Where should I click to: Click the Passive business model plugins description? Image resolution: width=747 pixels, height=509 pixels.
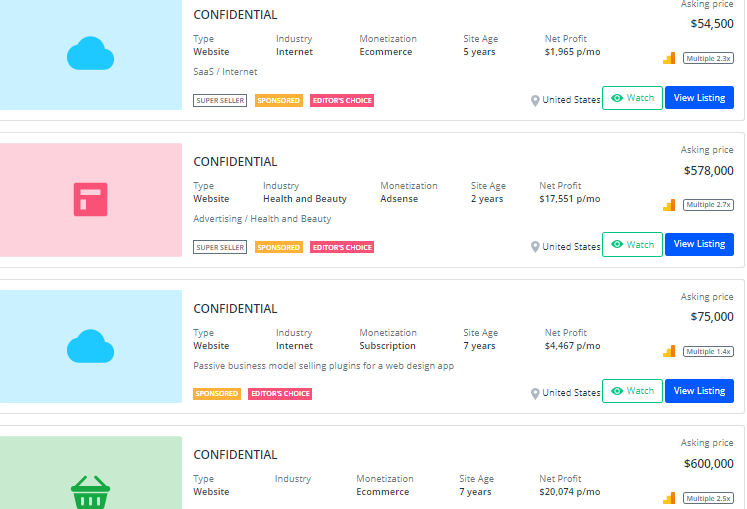click(323, 366)
